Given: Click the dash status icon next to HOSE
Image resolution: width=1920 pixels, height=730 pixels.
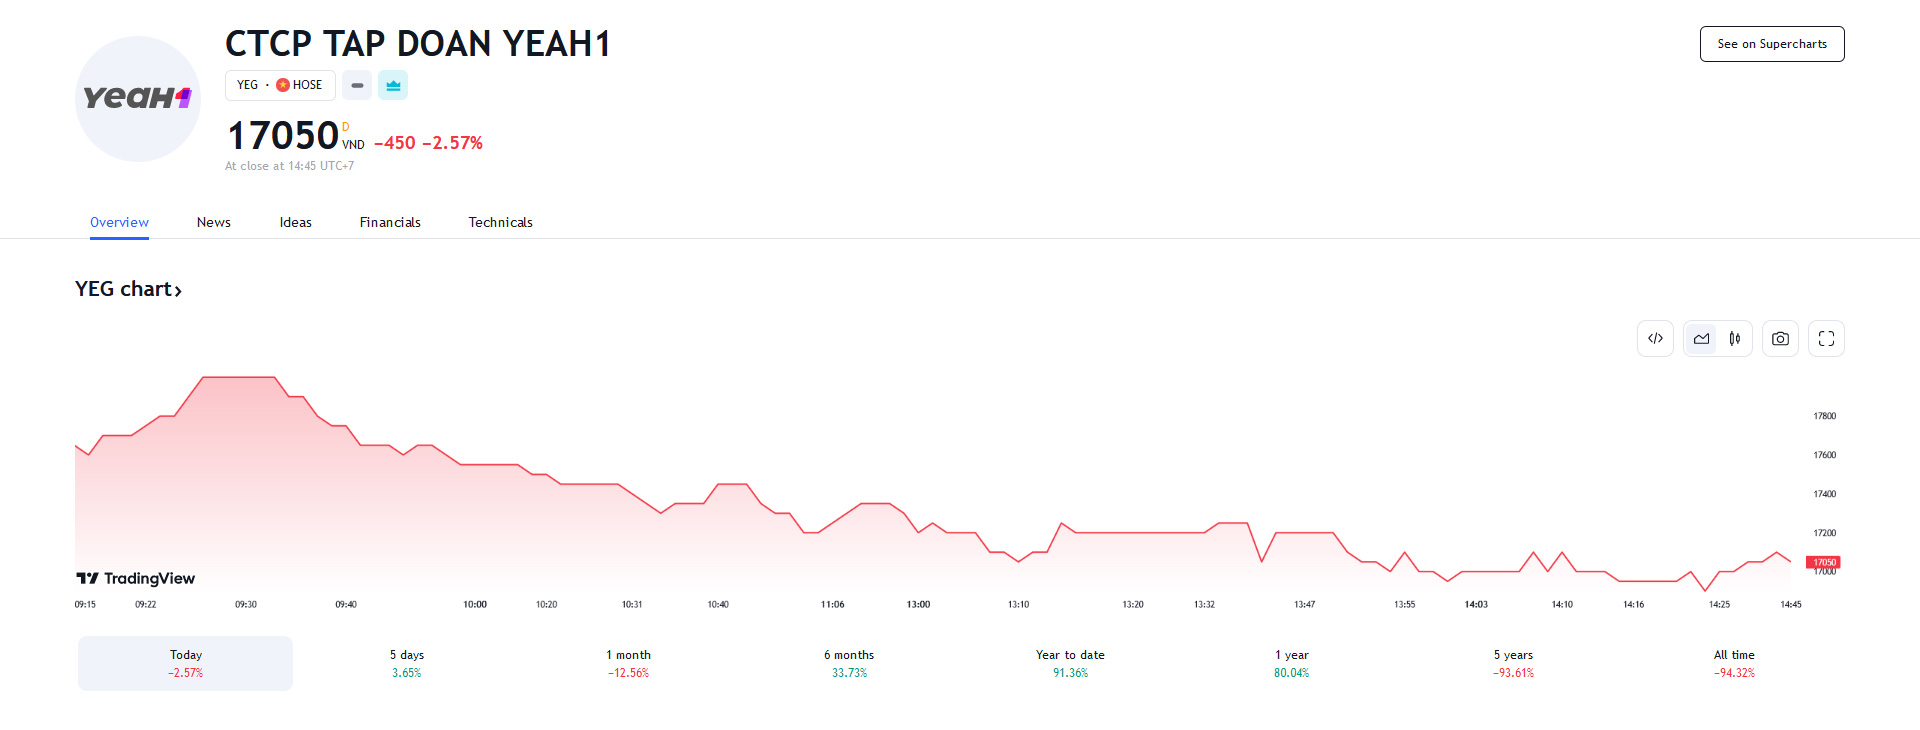Looking at the screenshot, I should click(357, 85).
